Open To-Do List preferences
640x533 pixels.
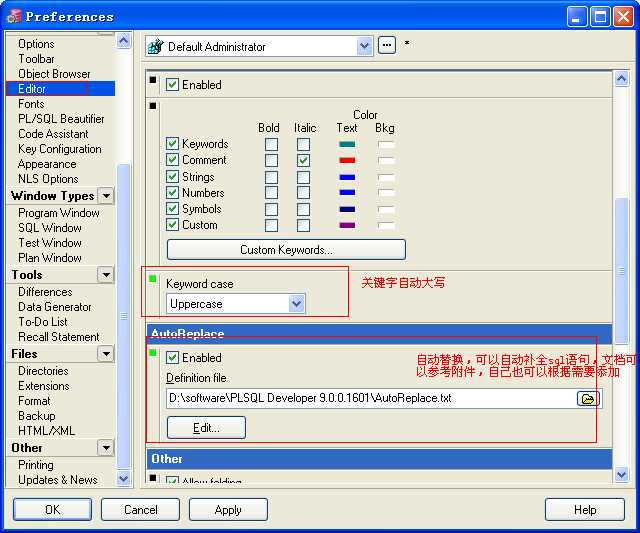point(43,322)
